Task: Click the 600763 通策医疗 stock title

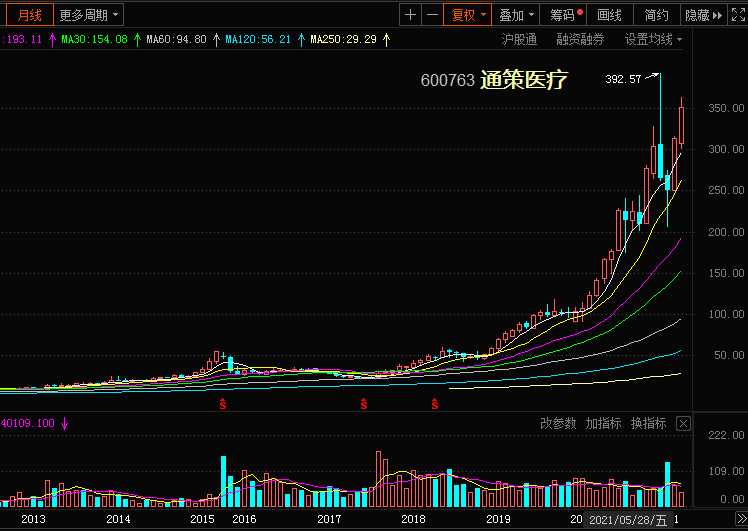Action: tap(494, 80)
